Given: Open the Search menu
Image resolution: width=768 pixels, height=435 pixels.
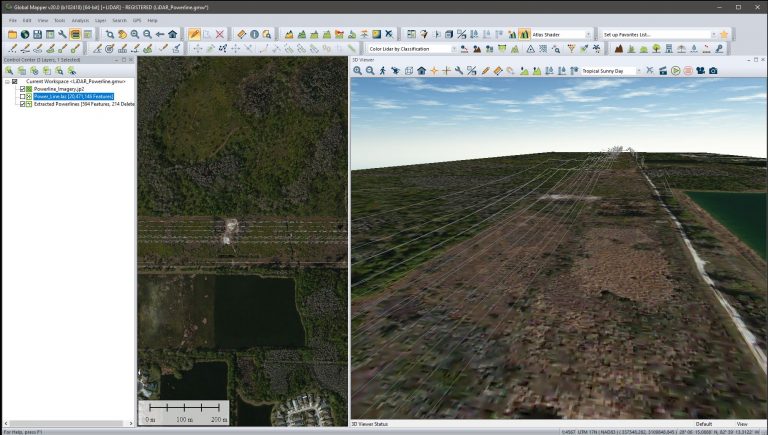Looking at the screenshot, I should (120, 21).
